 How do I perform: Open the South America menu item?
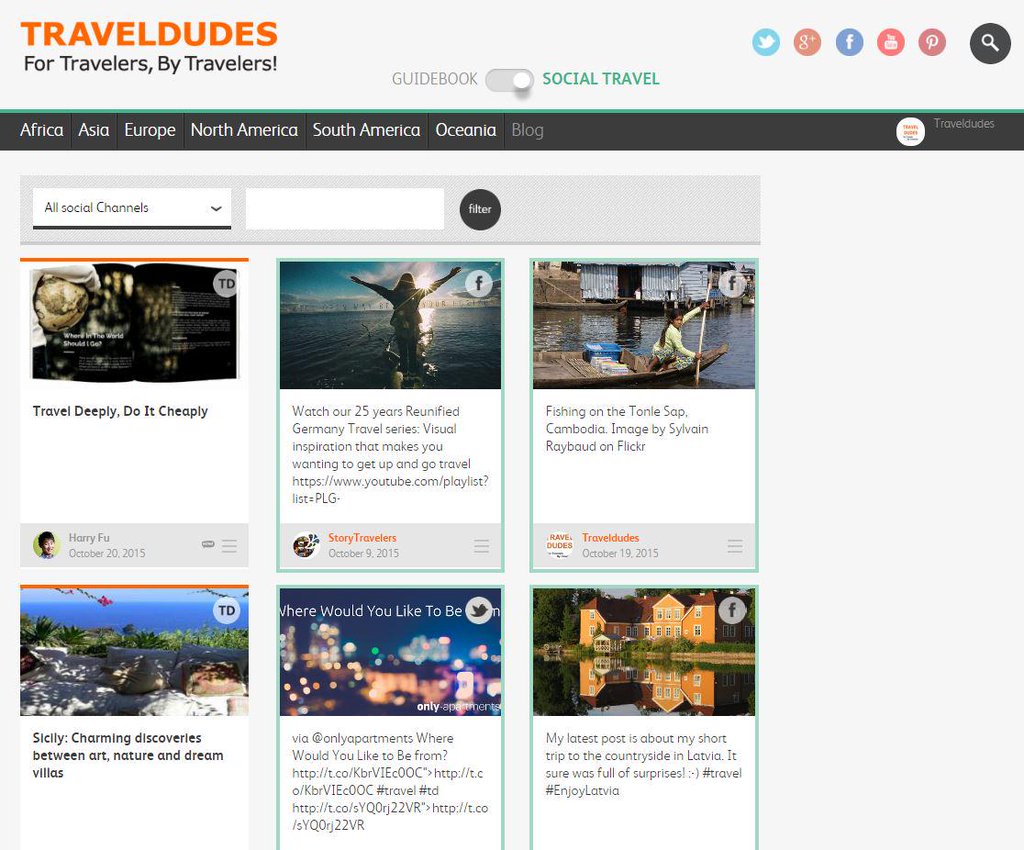pyautogui.click(x=366, y=130)
